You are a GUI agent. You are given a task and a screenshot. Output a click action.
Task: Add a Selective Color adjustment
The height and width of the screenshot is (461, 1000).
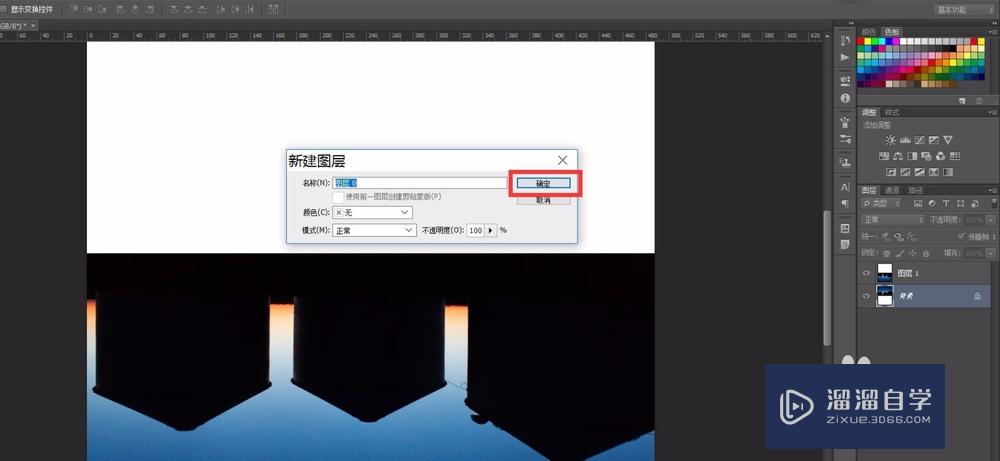934,172
